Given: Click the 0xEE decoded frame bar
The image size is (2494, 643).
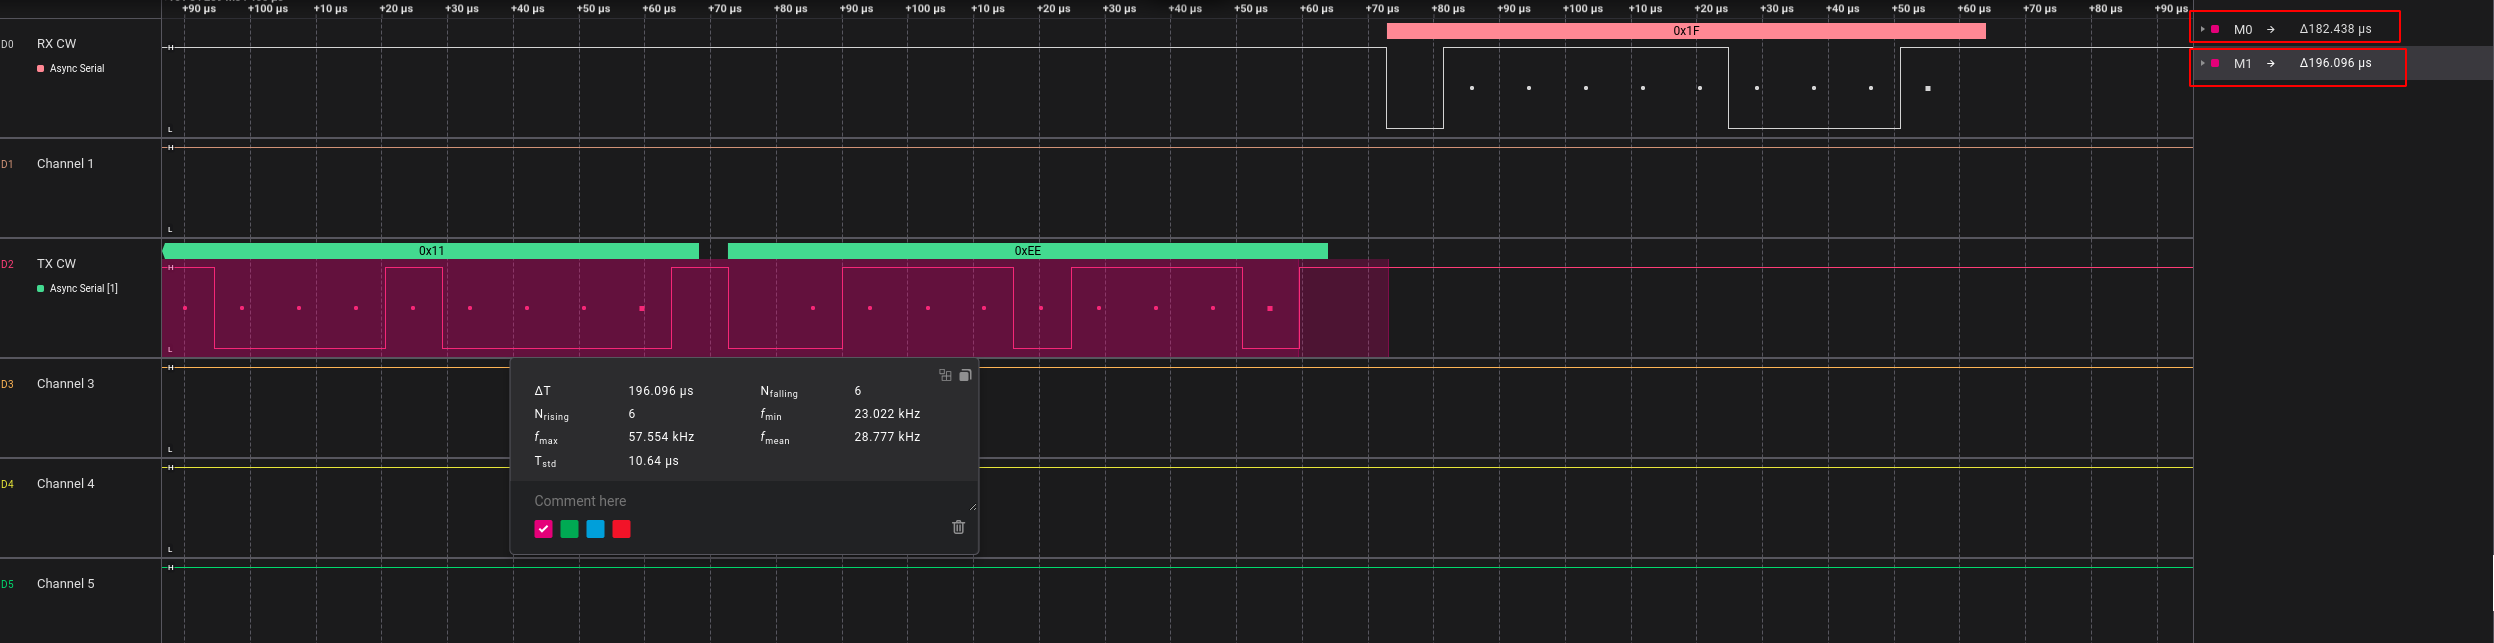Looking at the screenshot, I should (1027, 251).
